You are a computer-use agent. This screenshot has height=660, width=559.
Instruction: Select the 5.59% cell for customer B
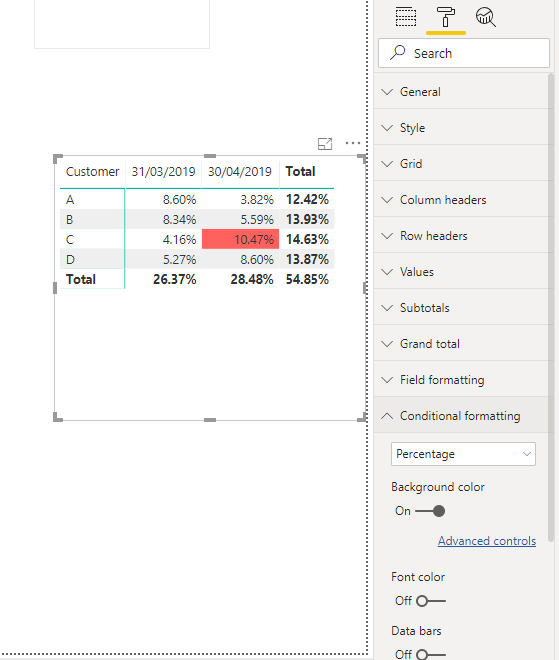tap(257, 219)
